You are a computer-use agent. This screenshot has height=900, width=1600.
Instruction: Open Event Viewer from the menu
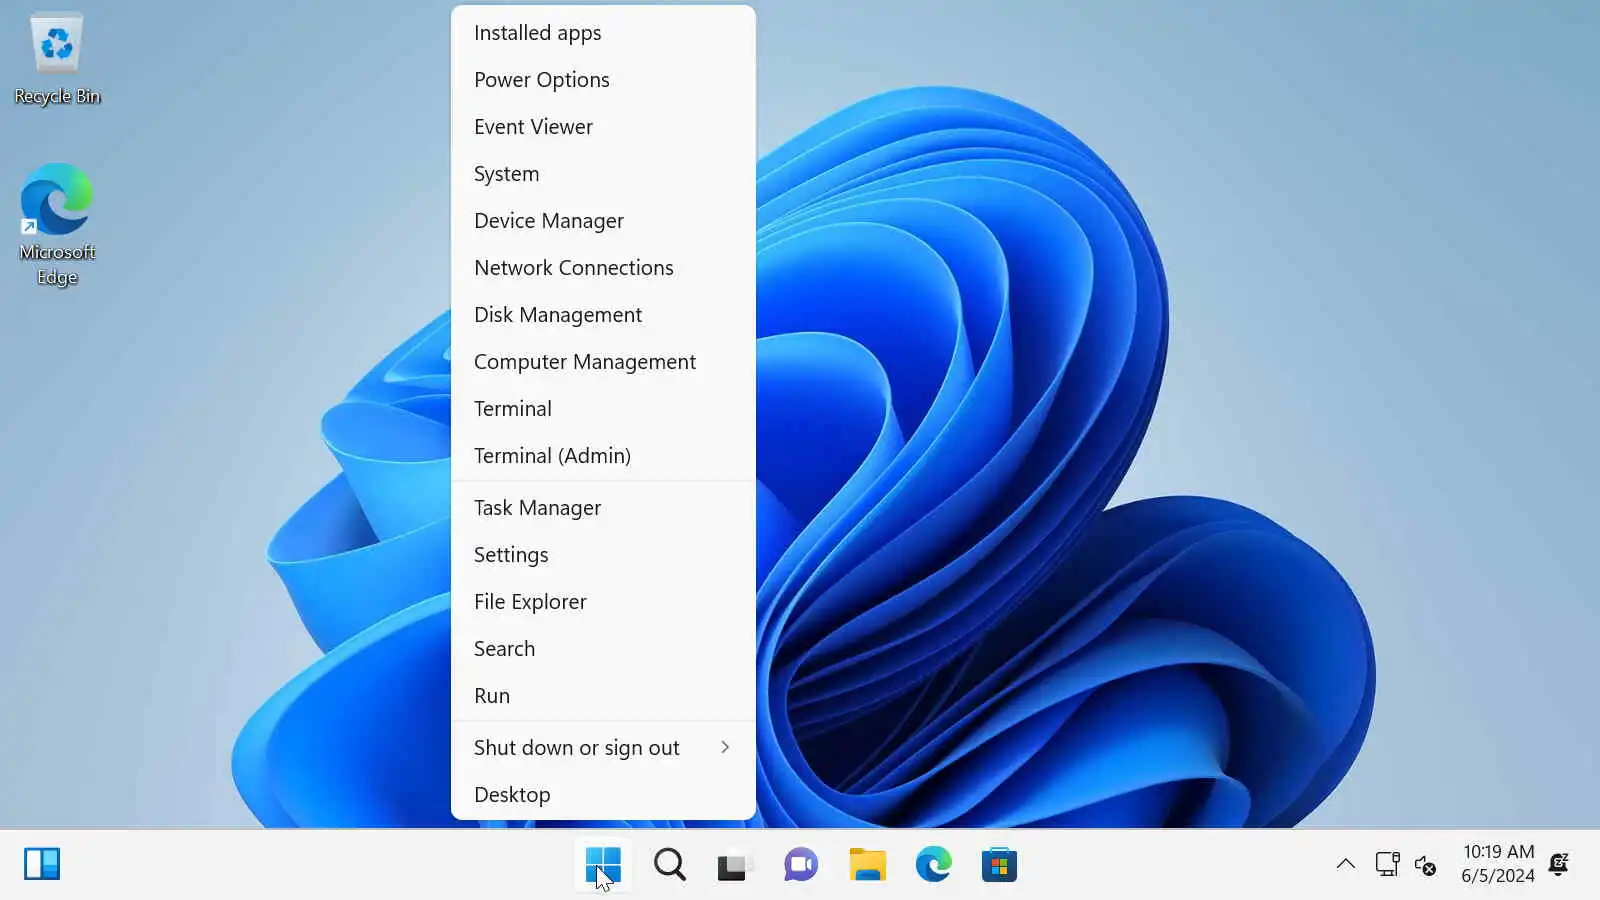click(x=603, y=127)
